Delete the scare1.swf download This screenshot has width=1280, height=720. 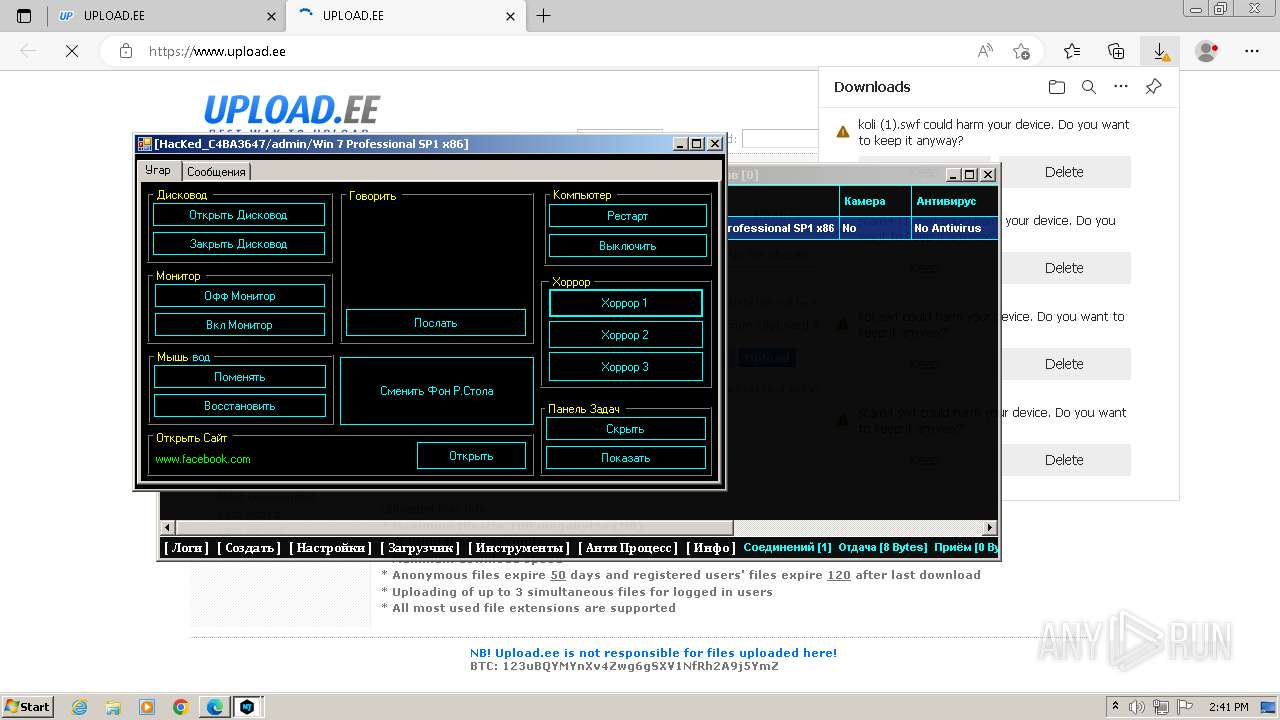[x=1064, y=460]
